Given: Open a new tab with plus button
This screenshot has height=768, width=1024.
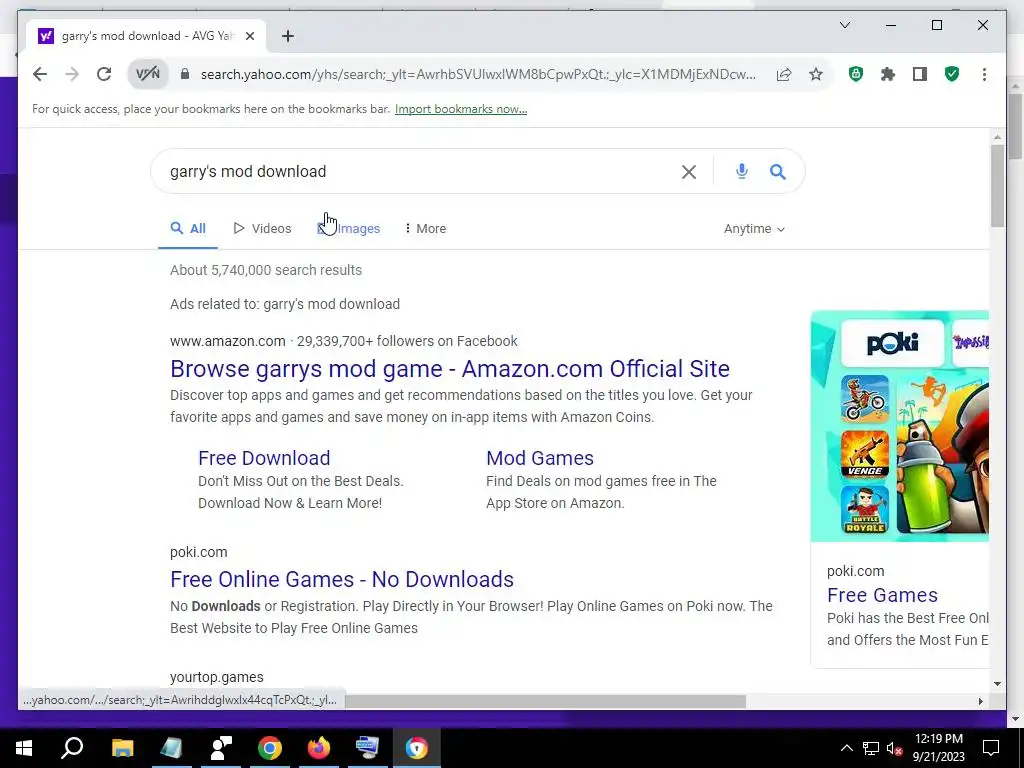Looking at the screenshot, I should [288, 36].
